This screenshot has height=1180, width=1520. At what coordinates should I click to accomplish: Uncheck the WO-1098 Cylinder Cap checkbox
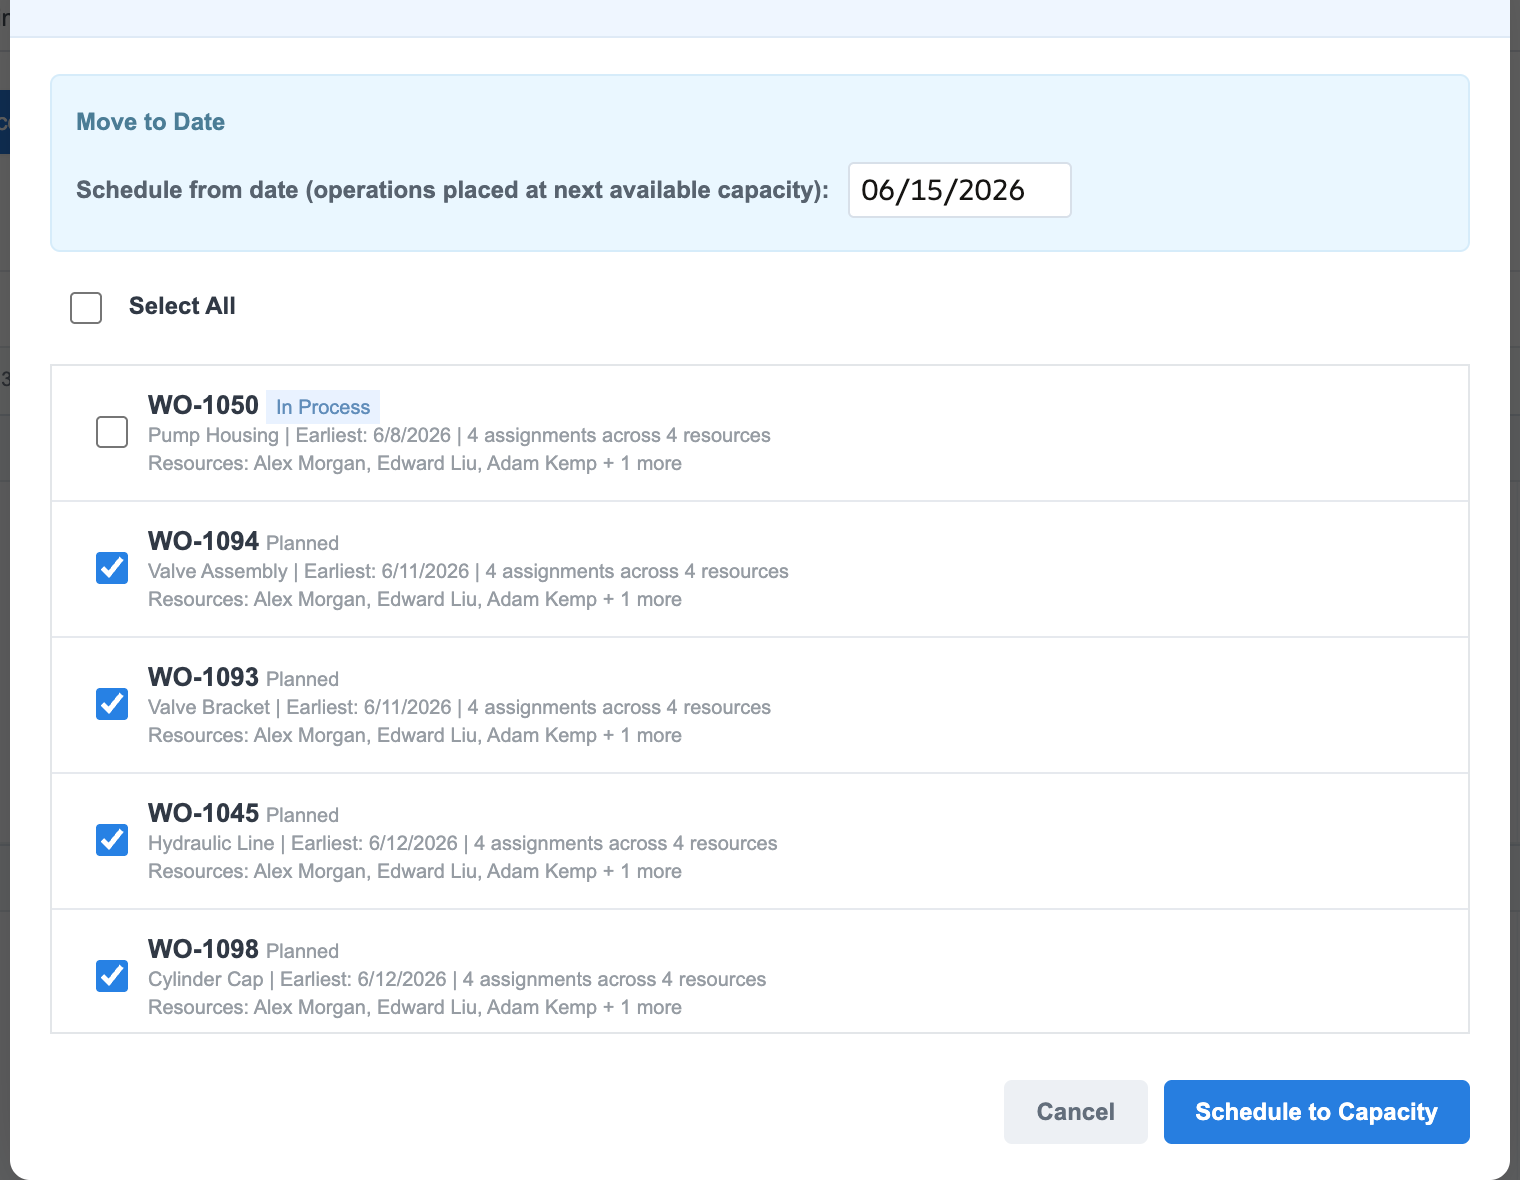(112, 976)
